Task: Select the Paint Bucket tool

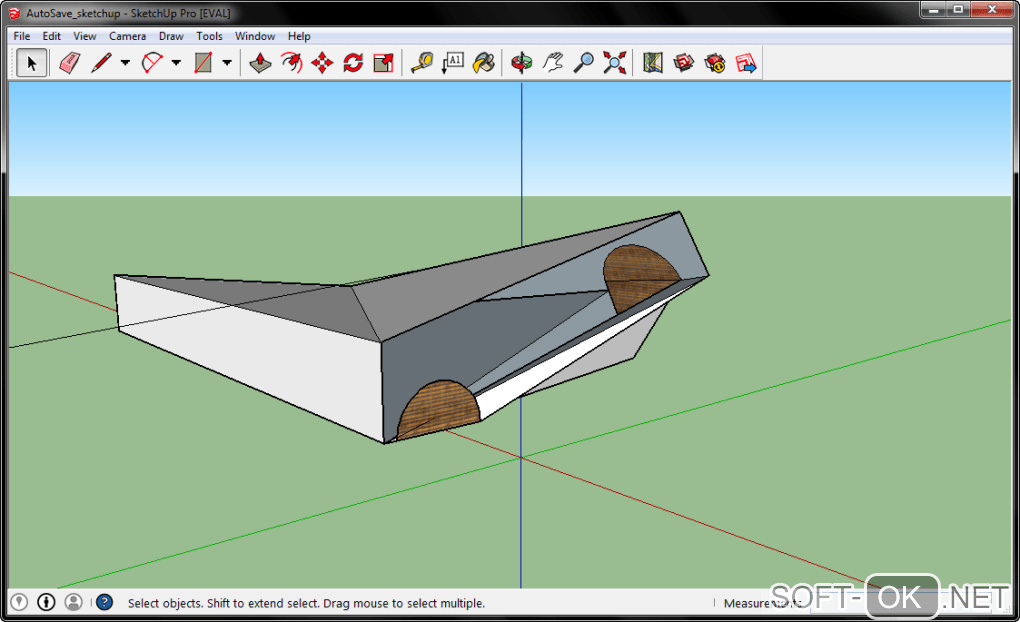Action: tap(484, 63)
